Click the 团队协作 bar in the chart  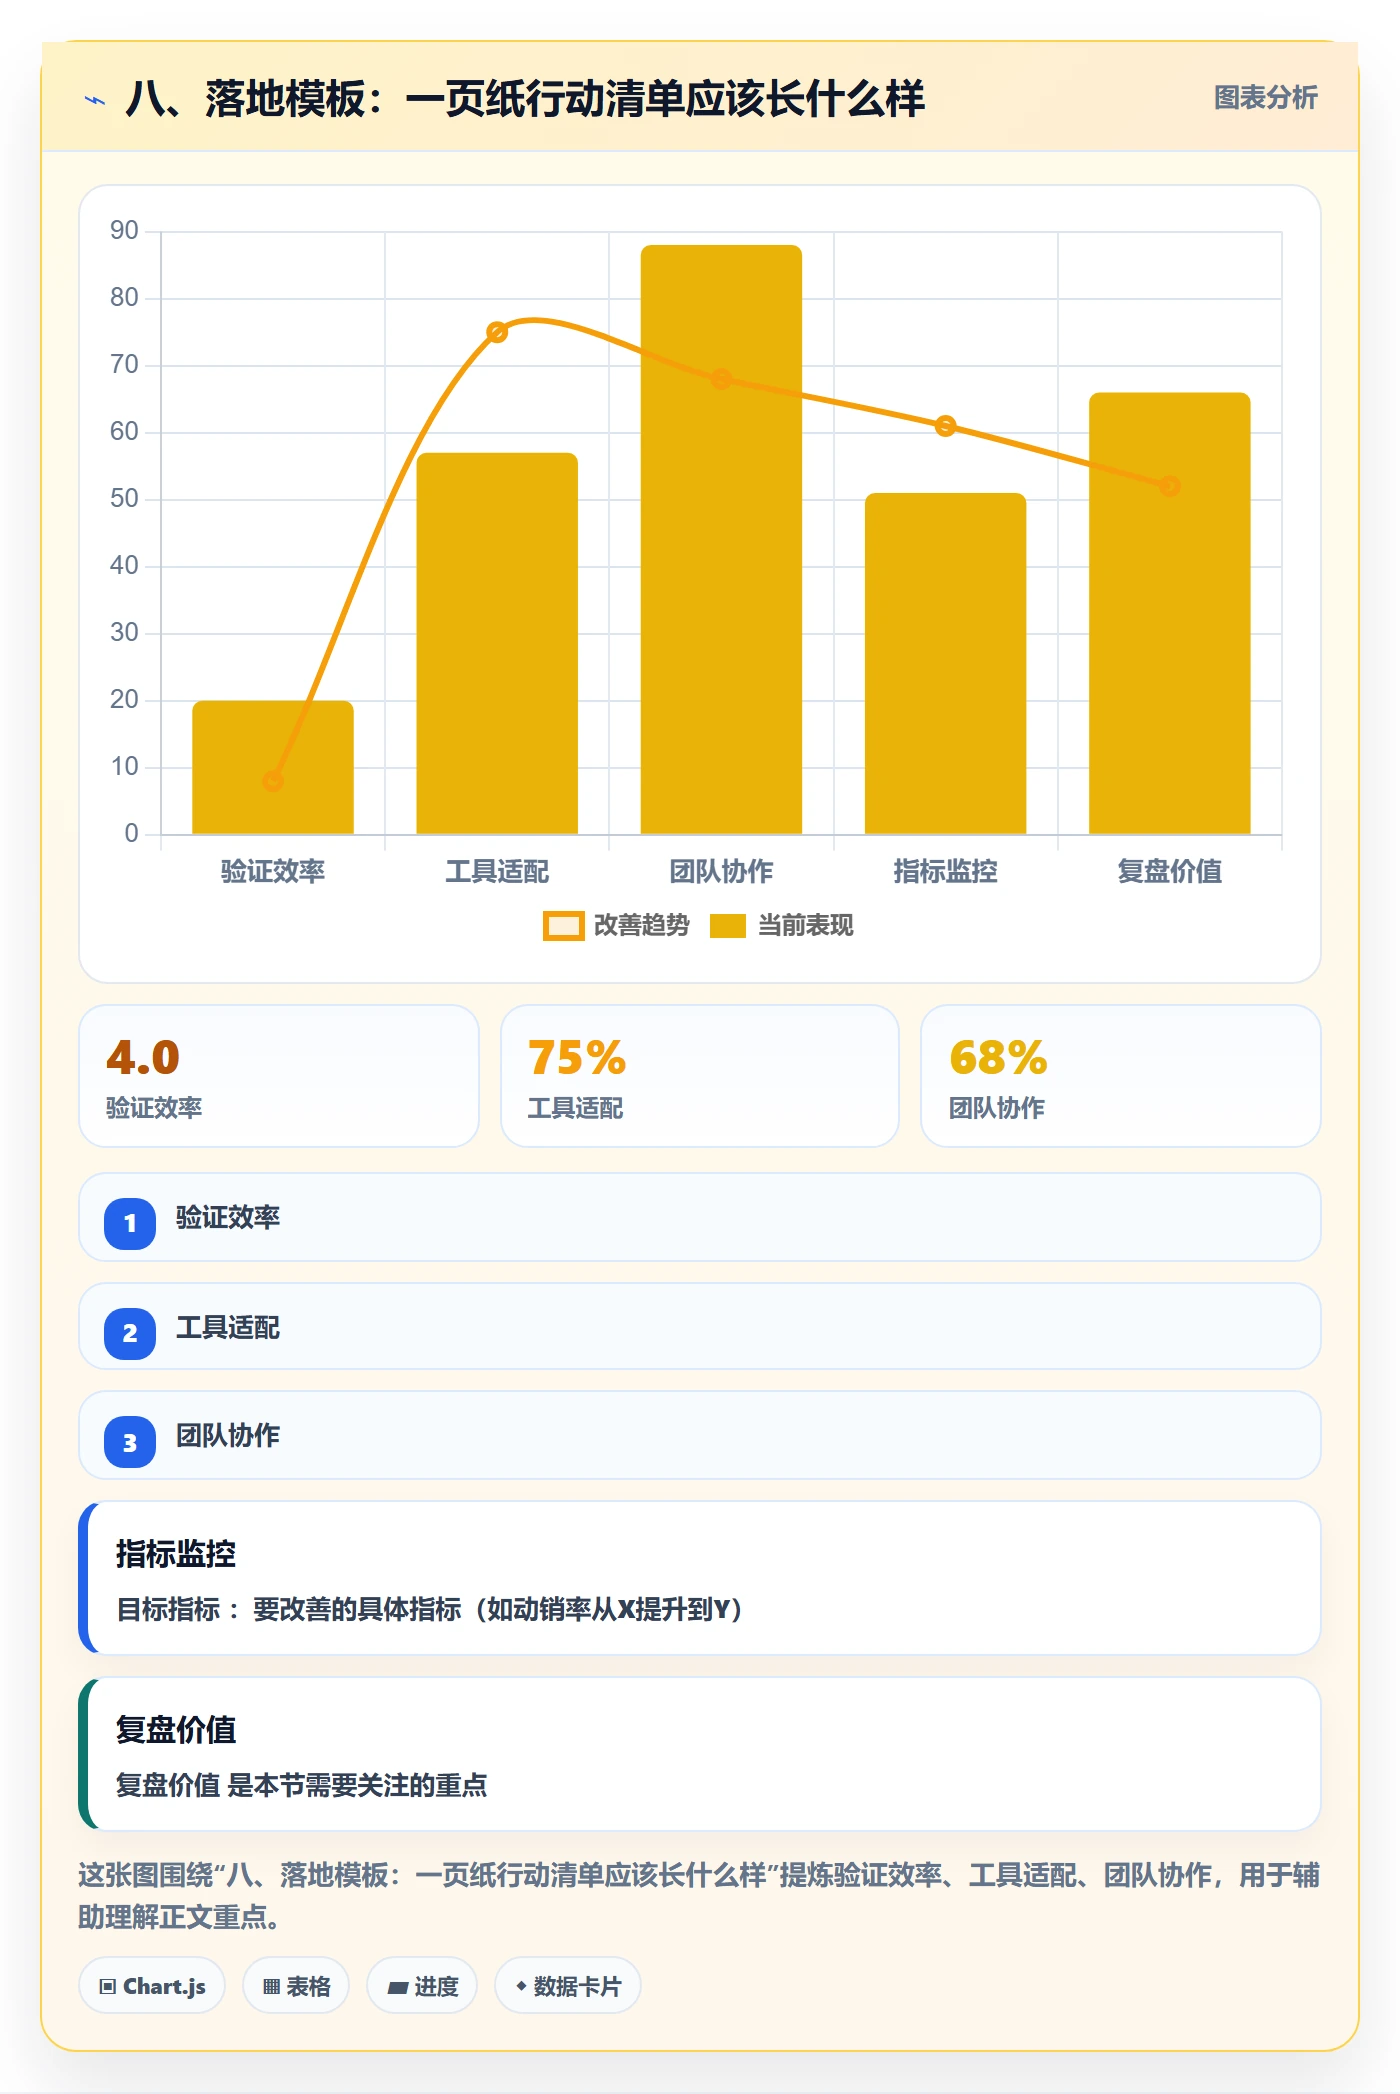(x=721, y=539)
